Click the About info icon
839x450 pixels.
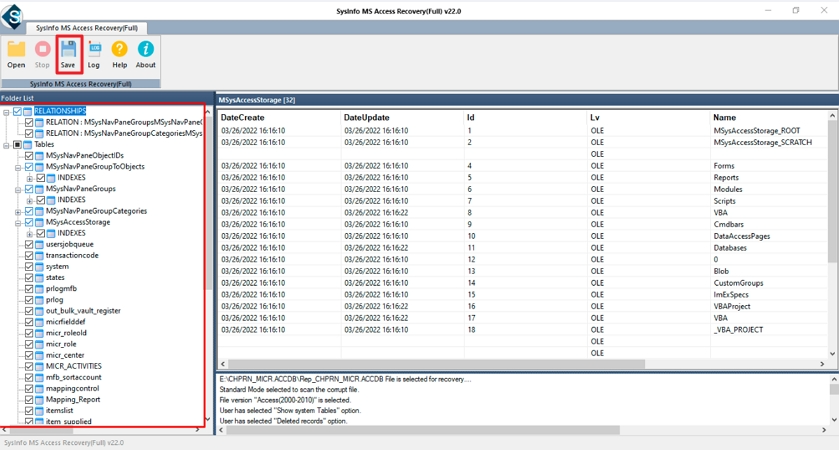(146, 54)
